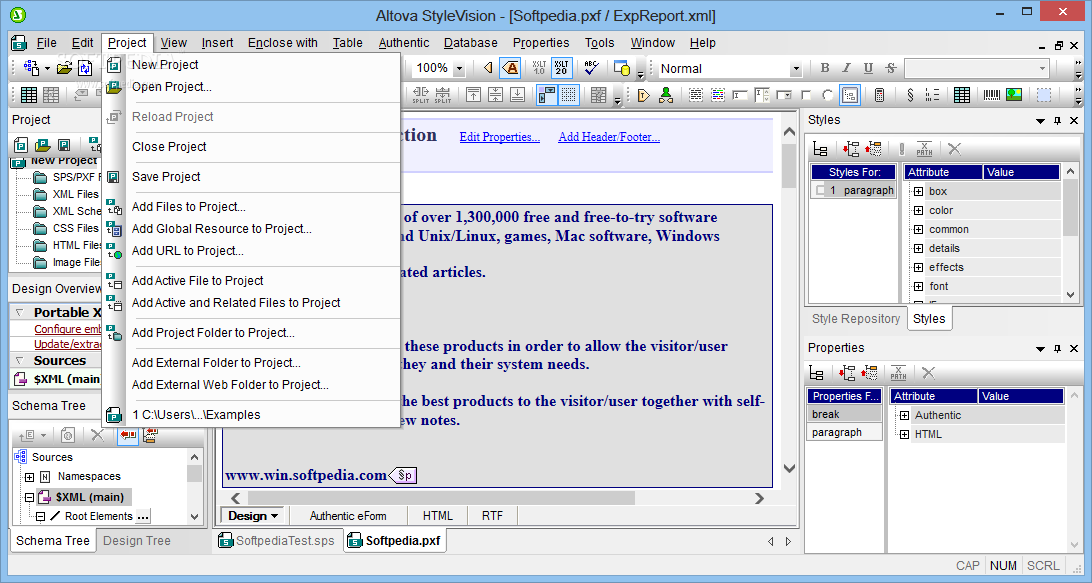The width and height of the screenshot is (1092, 583).
Task: Expand the 'effects' style attribute group
Action: point(918,267)
